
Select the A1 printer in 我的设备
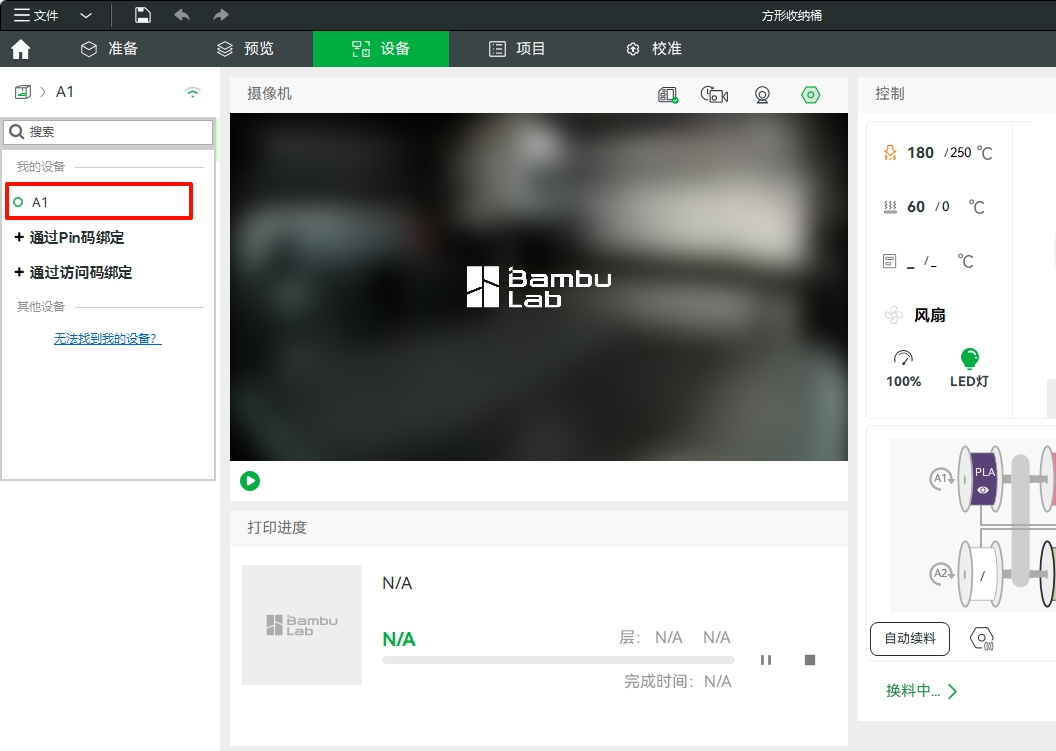pos(99,201)
